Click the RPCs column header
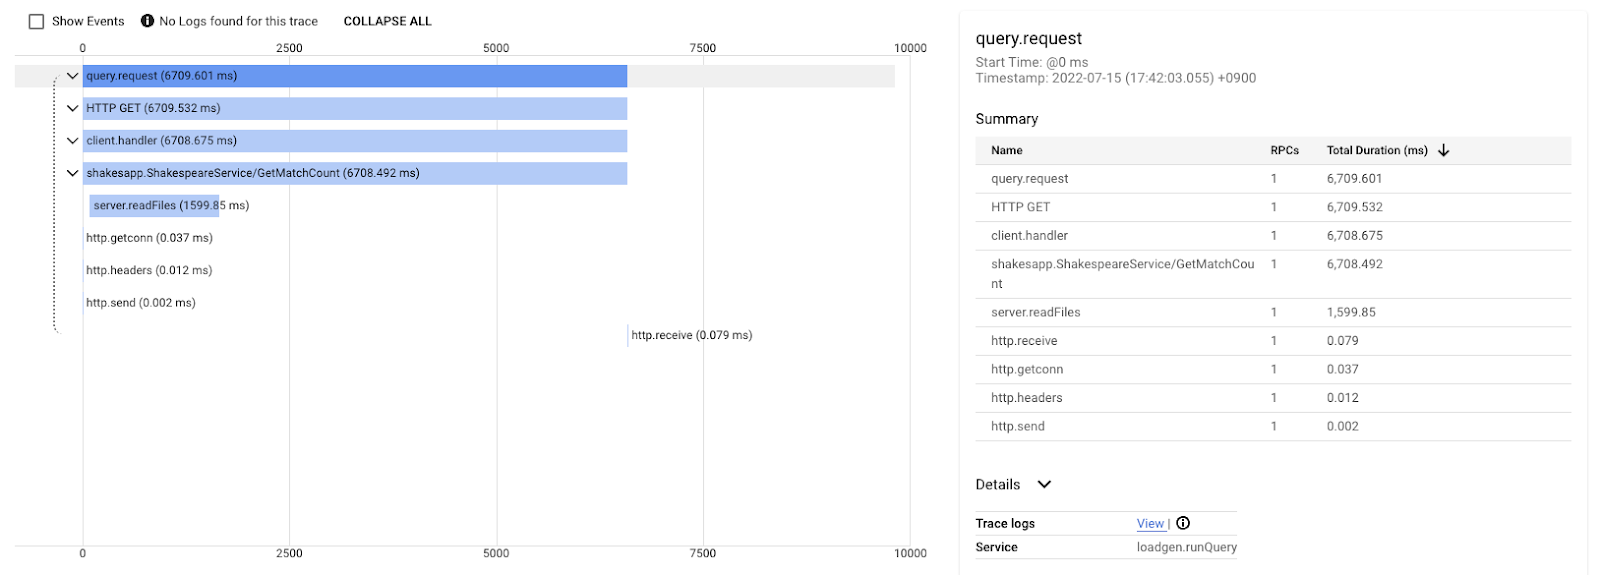This screenshot has width=1600, height=575. 1284,151
